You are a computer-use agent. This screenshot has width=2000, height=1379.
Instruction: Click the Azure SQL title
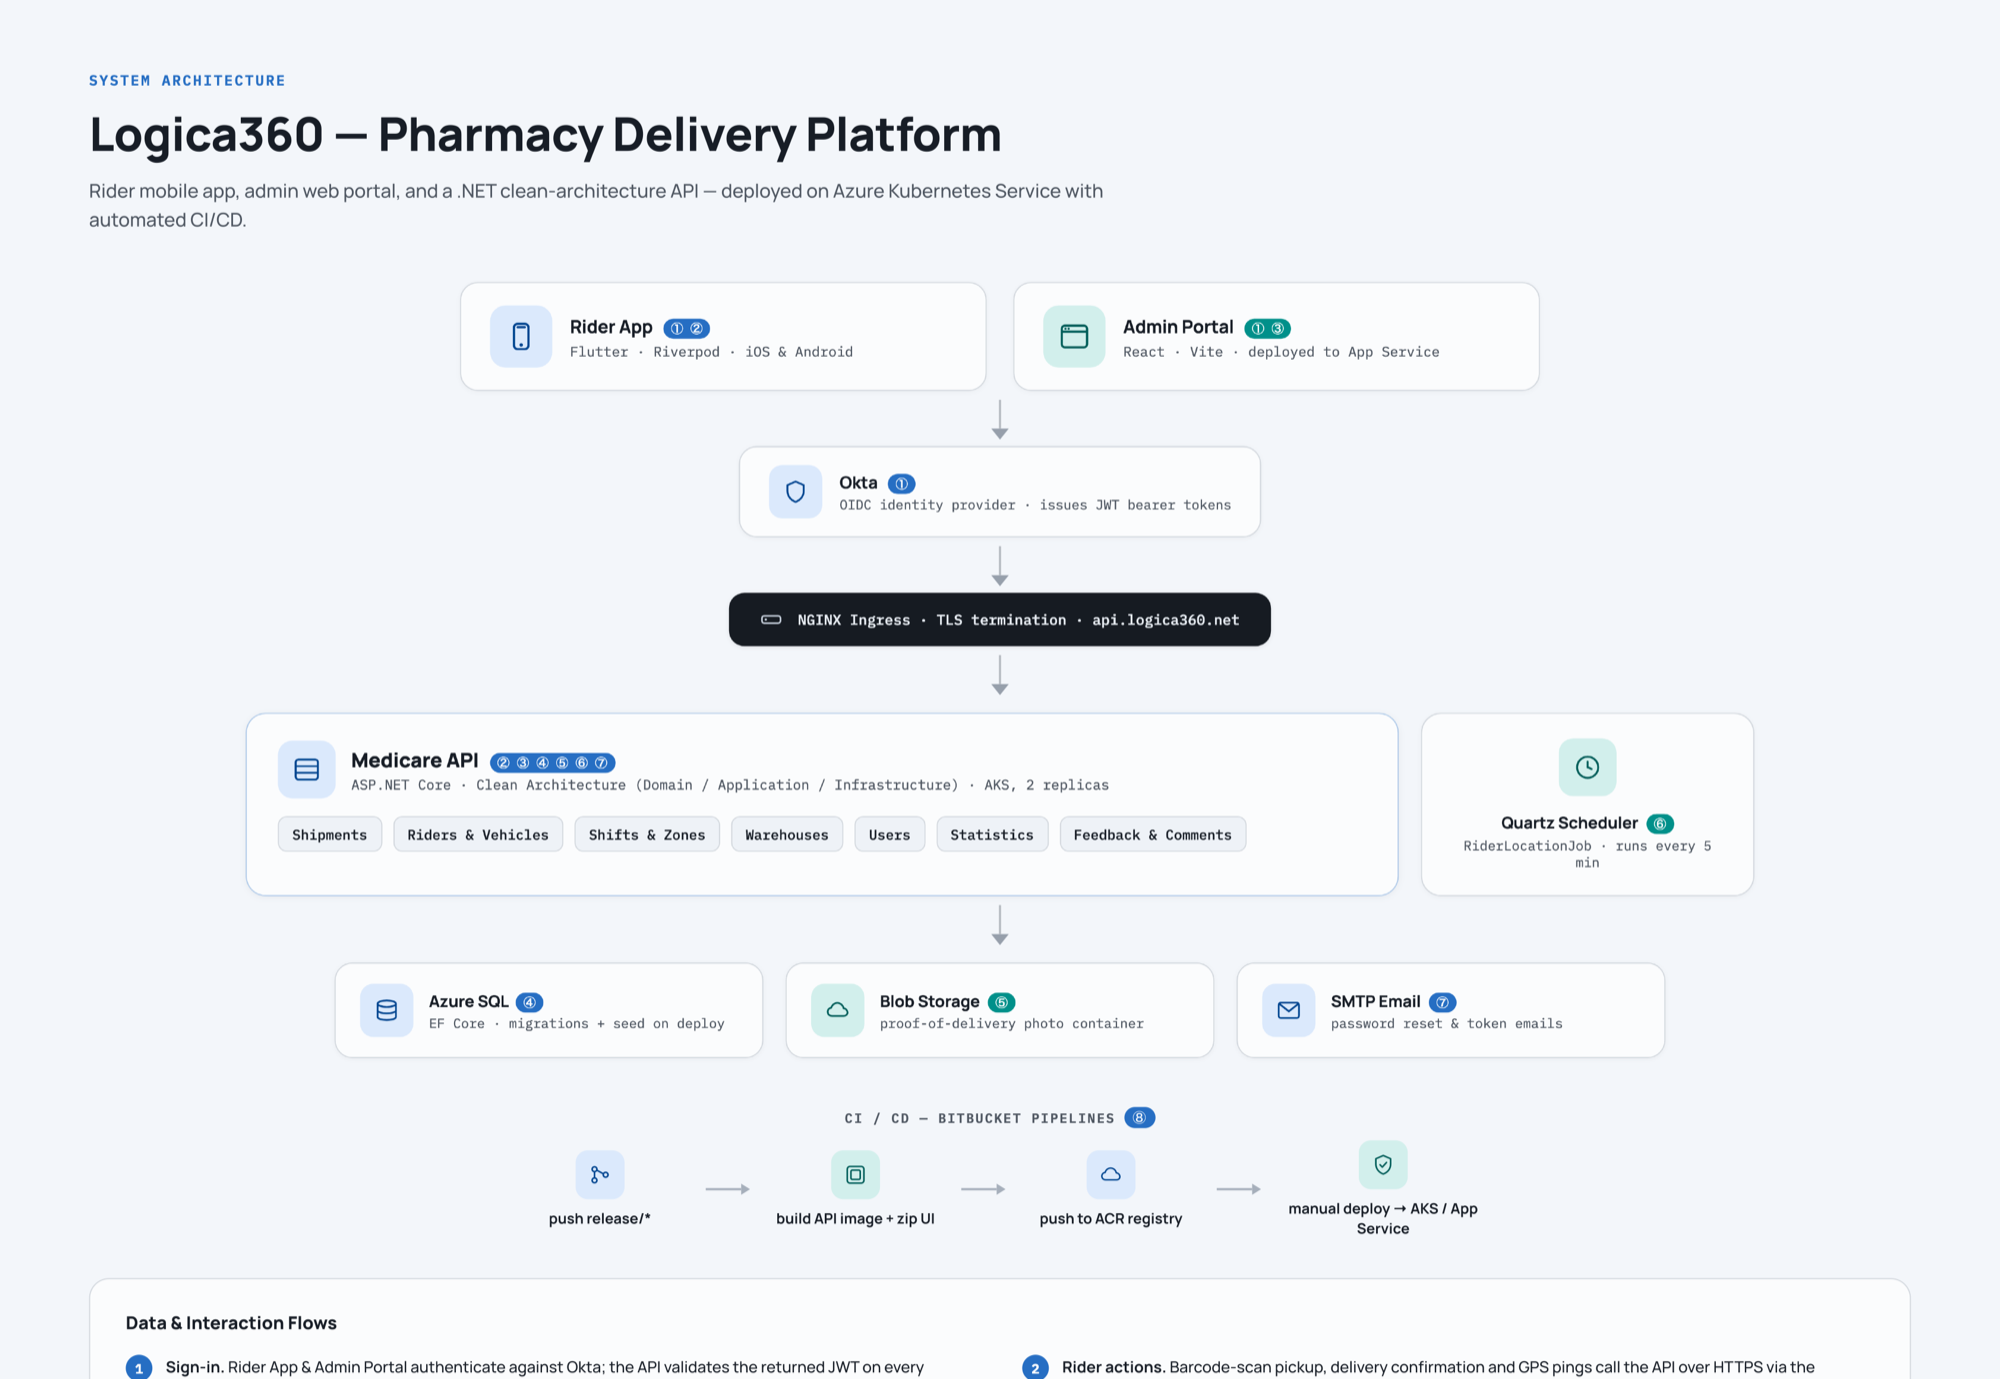469,1001
